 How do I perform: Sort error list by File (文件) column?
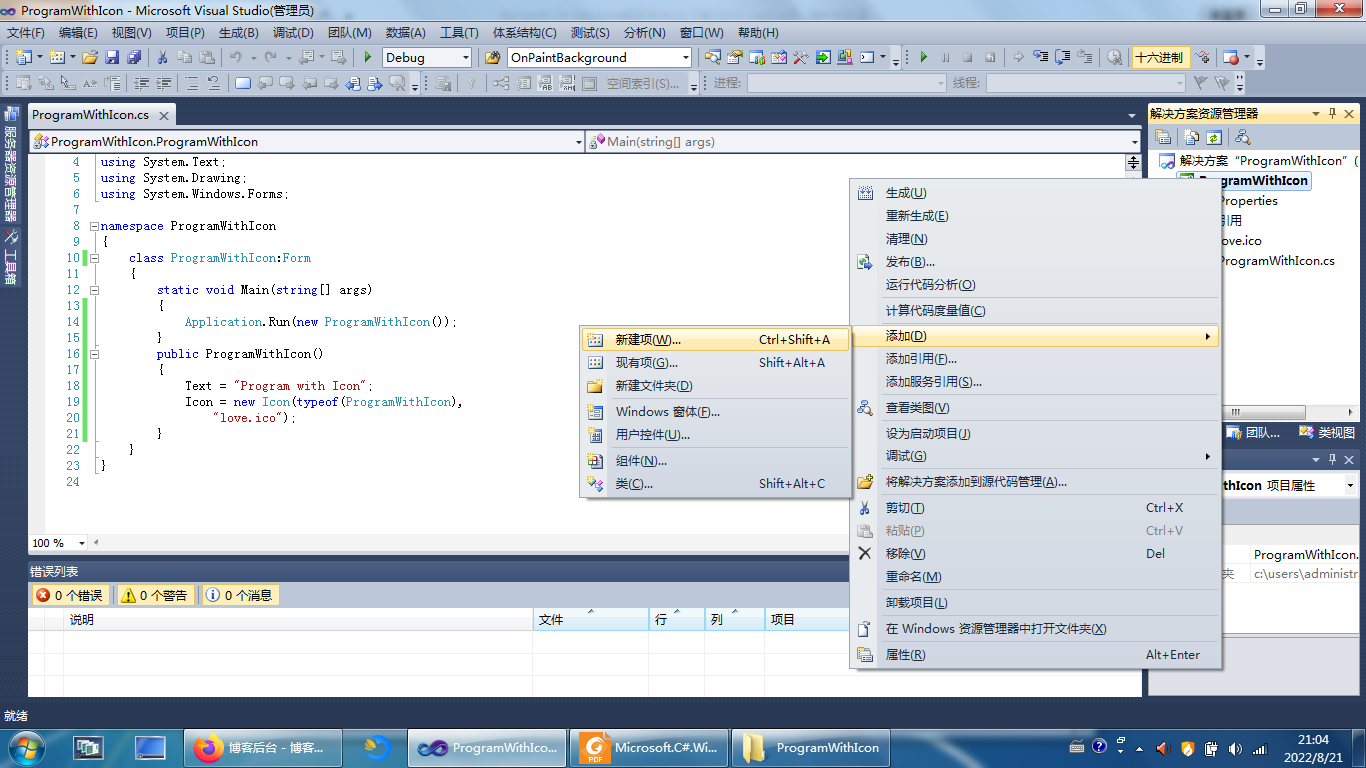point(590,620)
